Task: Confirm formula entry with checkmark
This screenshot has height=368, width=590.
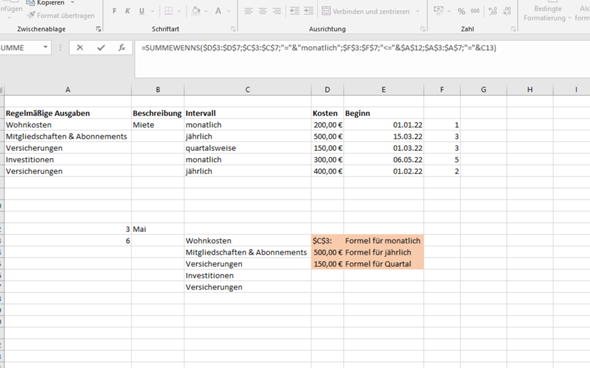Action: tap(101, 48)
